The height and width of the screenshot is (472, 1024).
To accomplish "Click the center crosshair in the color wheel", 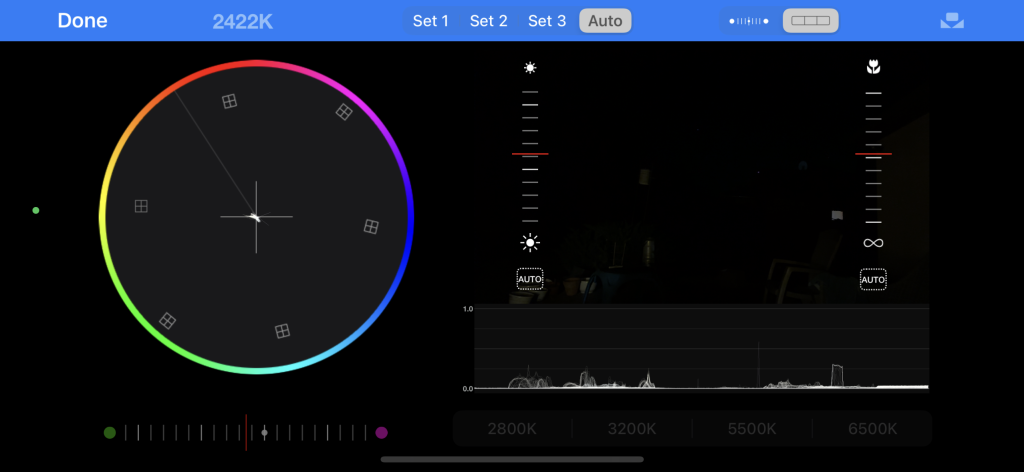I will coord(256,217).
